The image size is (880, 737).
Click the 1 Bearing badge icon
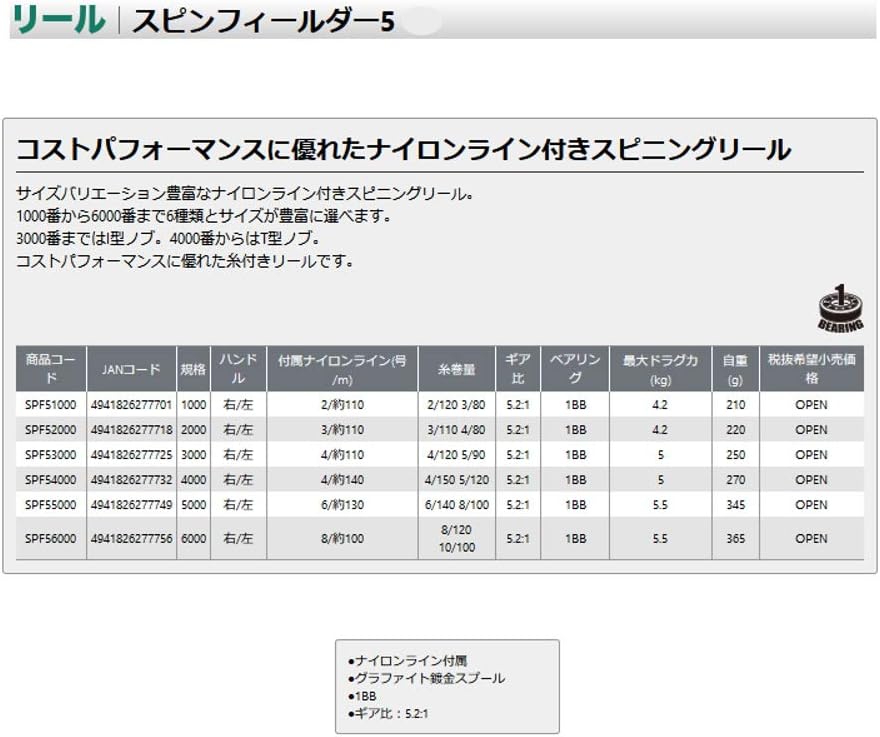click(x=840, y=309)
